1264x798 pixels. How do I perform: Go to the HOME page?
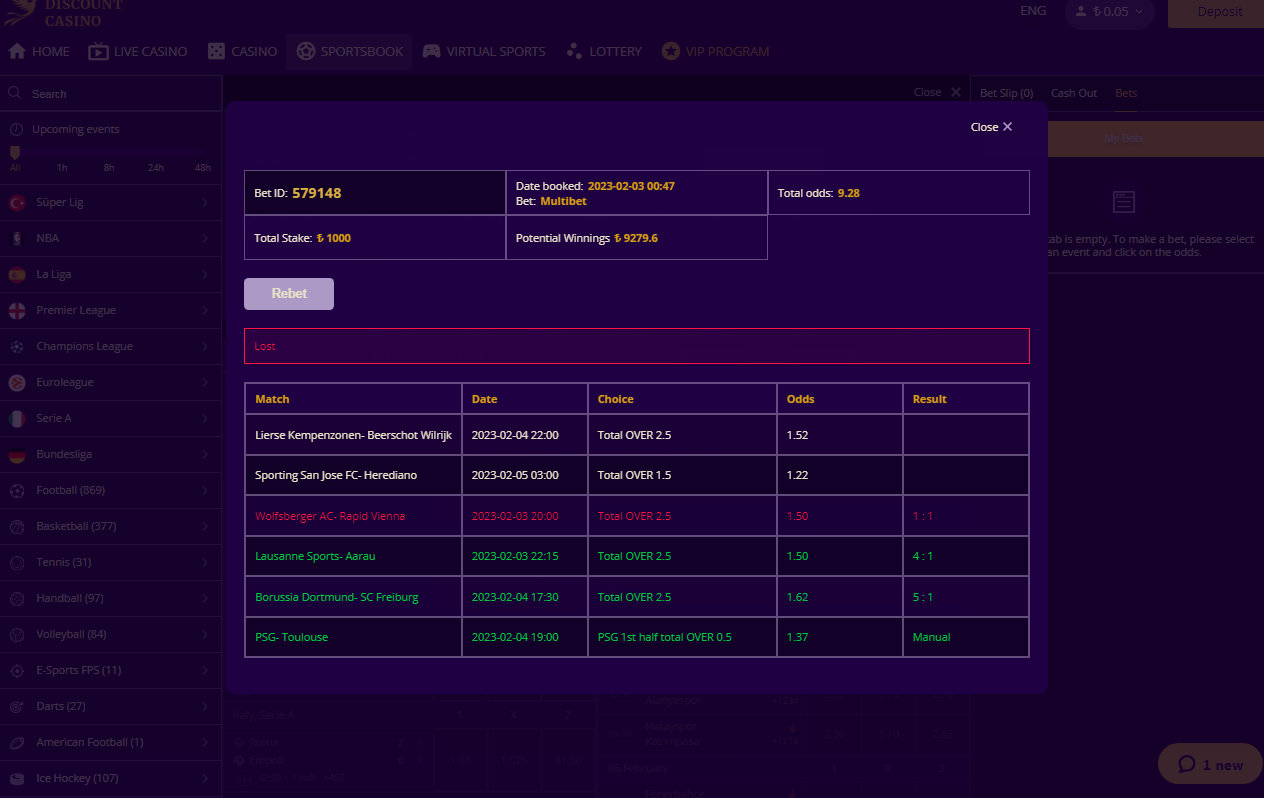pos(39,51)
